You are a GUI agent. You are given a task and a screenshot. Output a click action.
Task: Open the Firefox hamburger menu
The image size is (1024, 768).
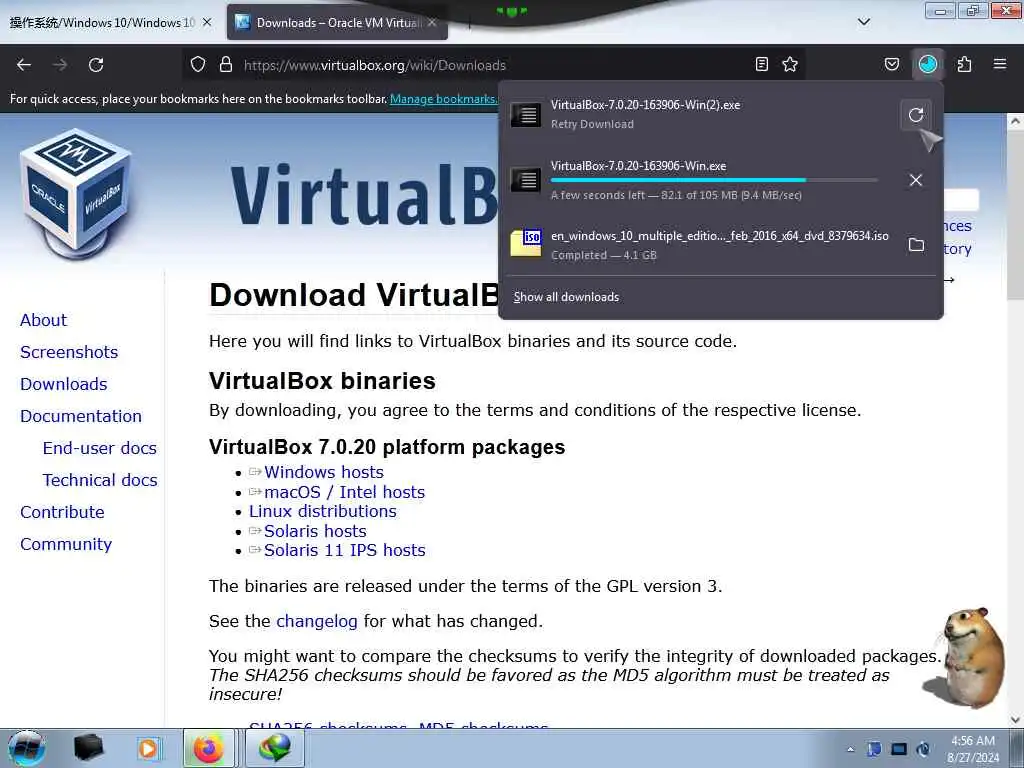click(1000, 64)
